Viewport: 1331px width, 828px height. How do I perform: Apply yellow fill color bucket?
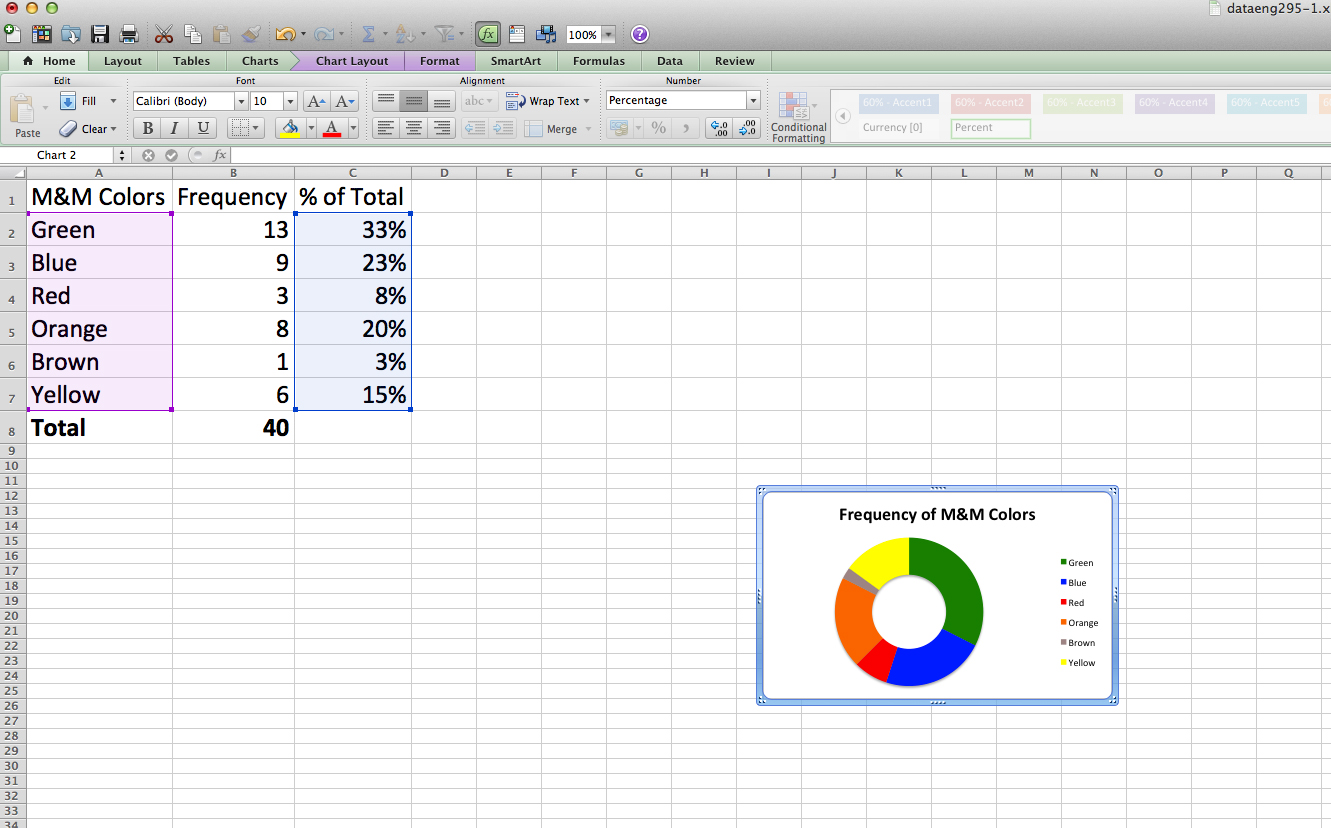point(290,128)
